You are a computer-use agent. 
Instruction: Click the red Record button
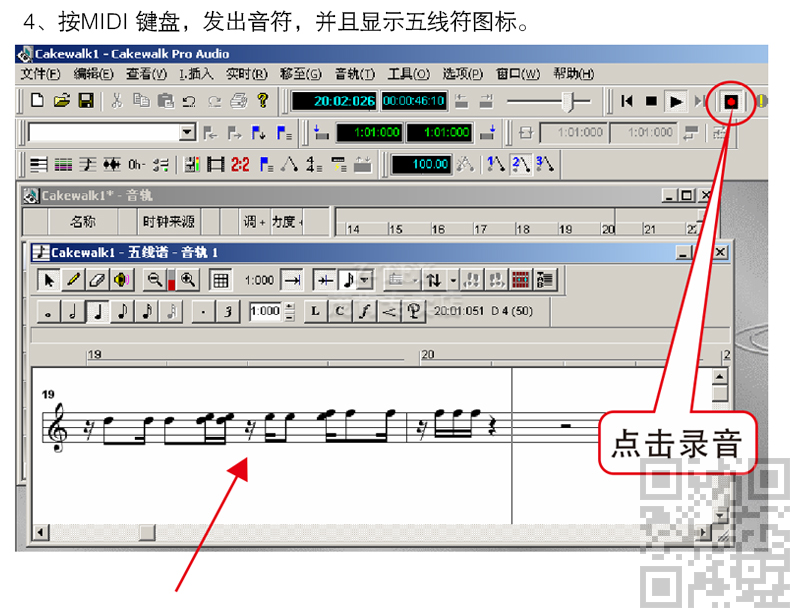tap(731, 102)
